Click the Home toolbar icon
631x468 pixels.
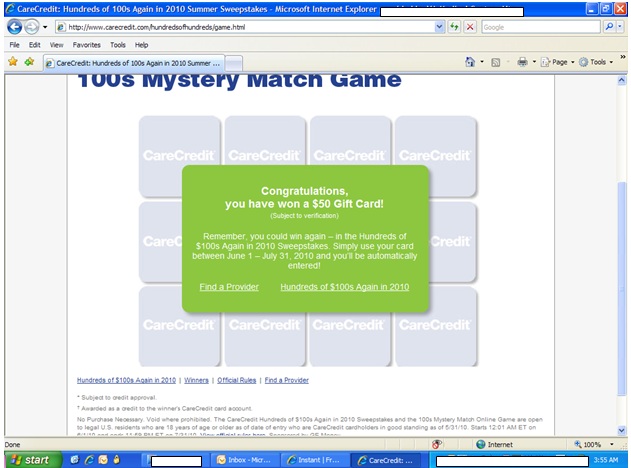pos(471,62)
